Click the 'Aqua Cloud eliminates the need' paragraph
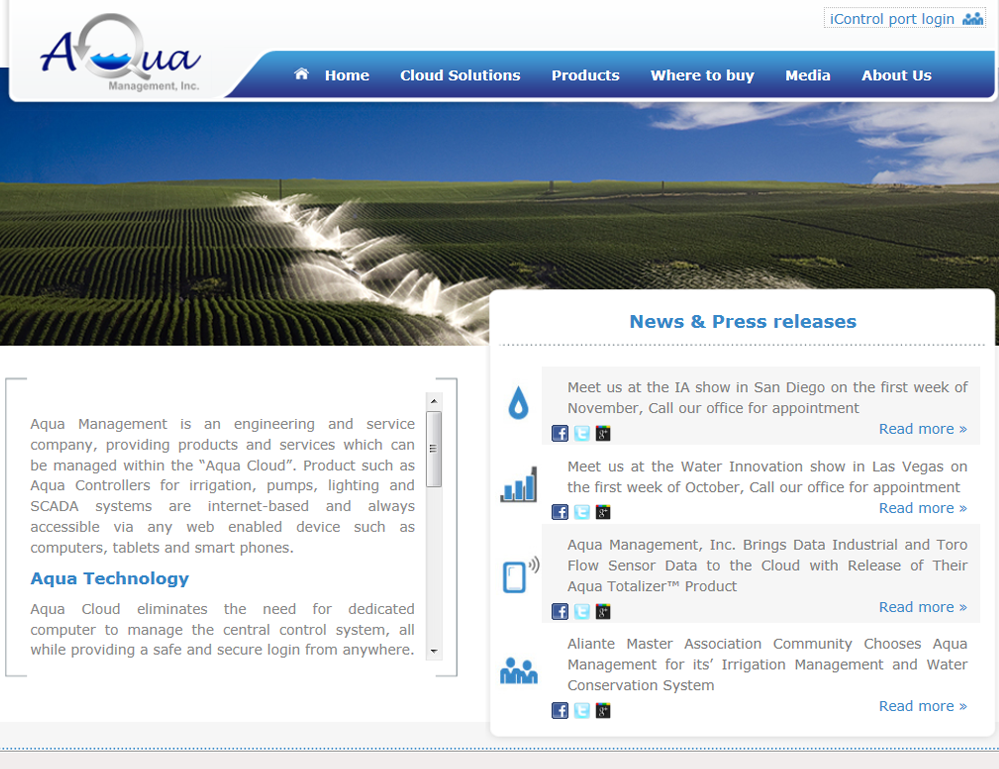Viewport: 999px width, 769px height. pyautogui.click(x=222, y=629)
